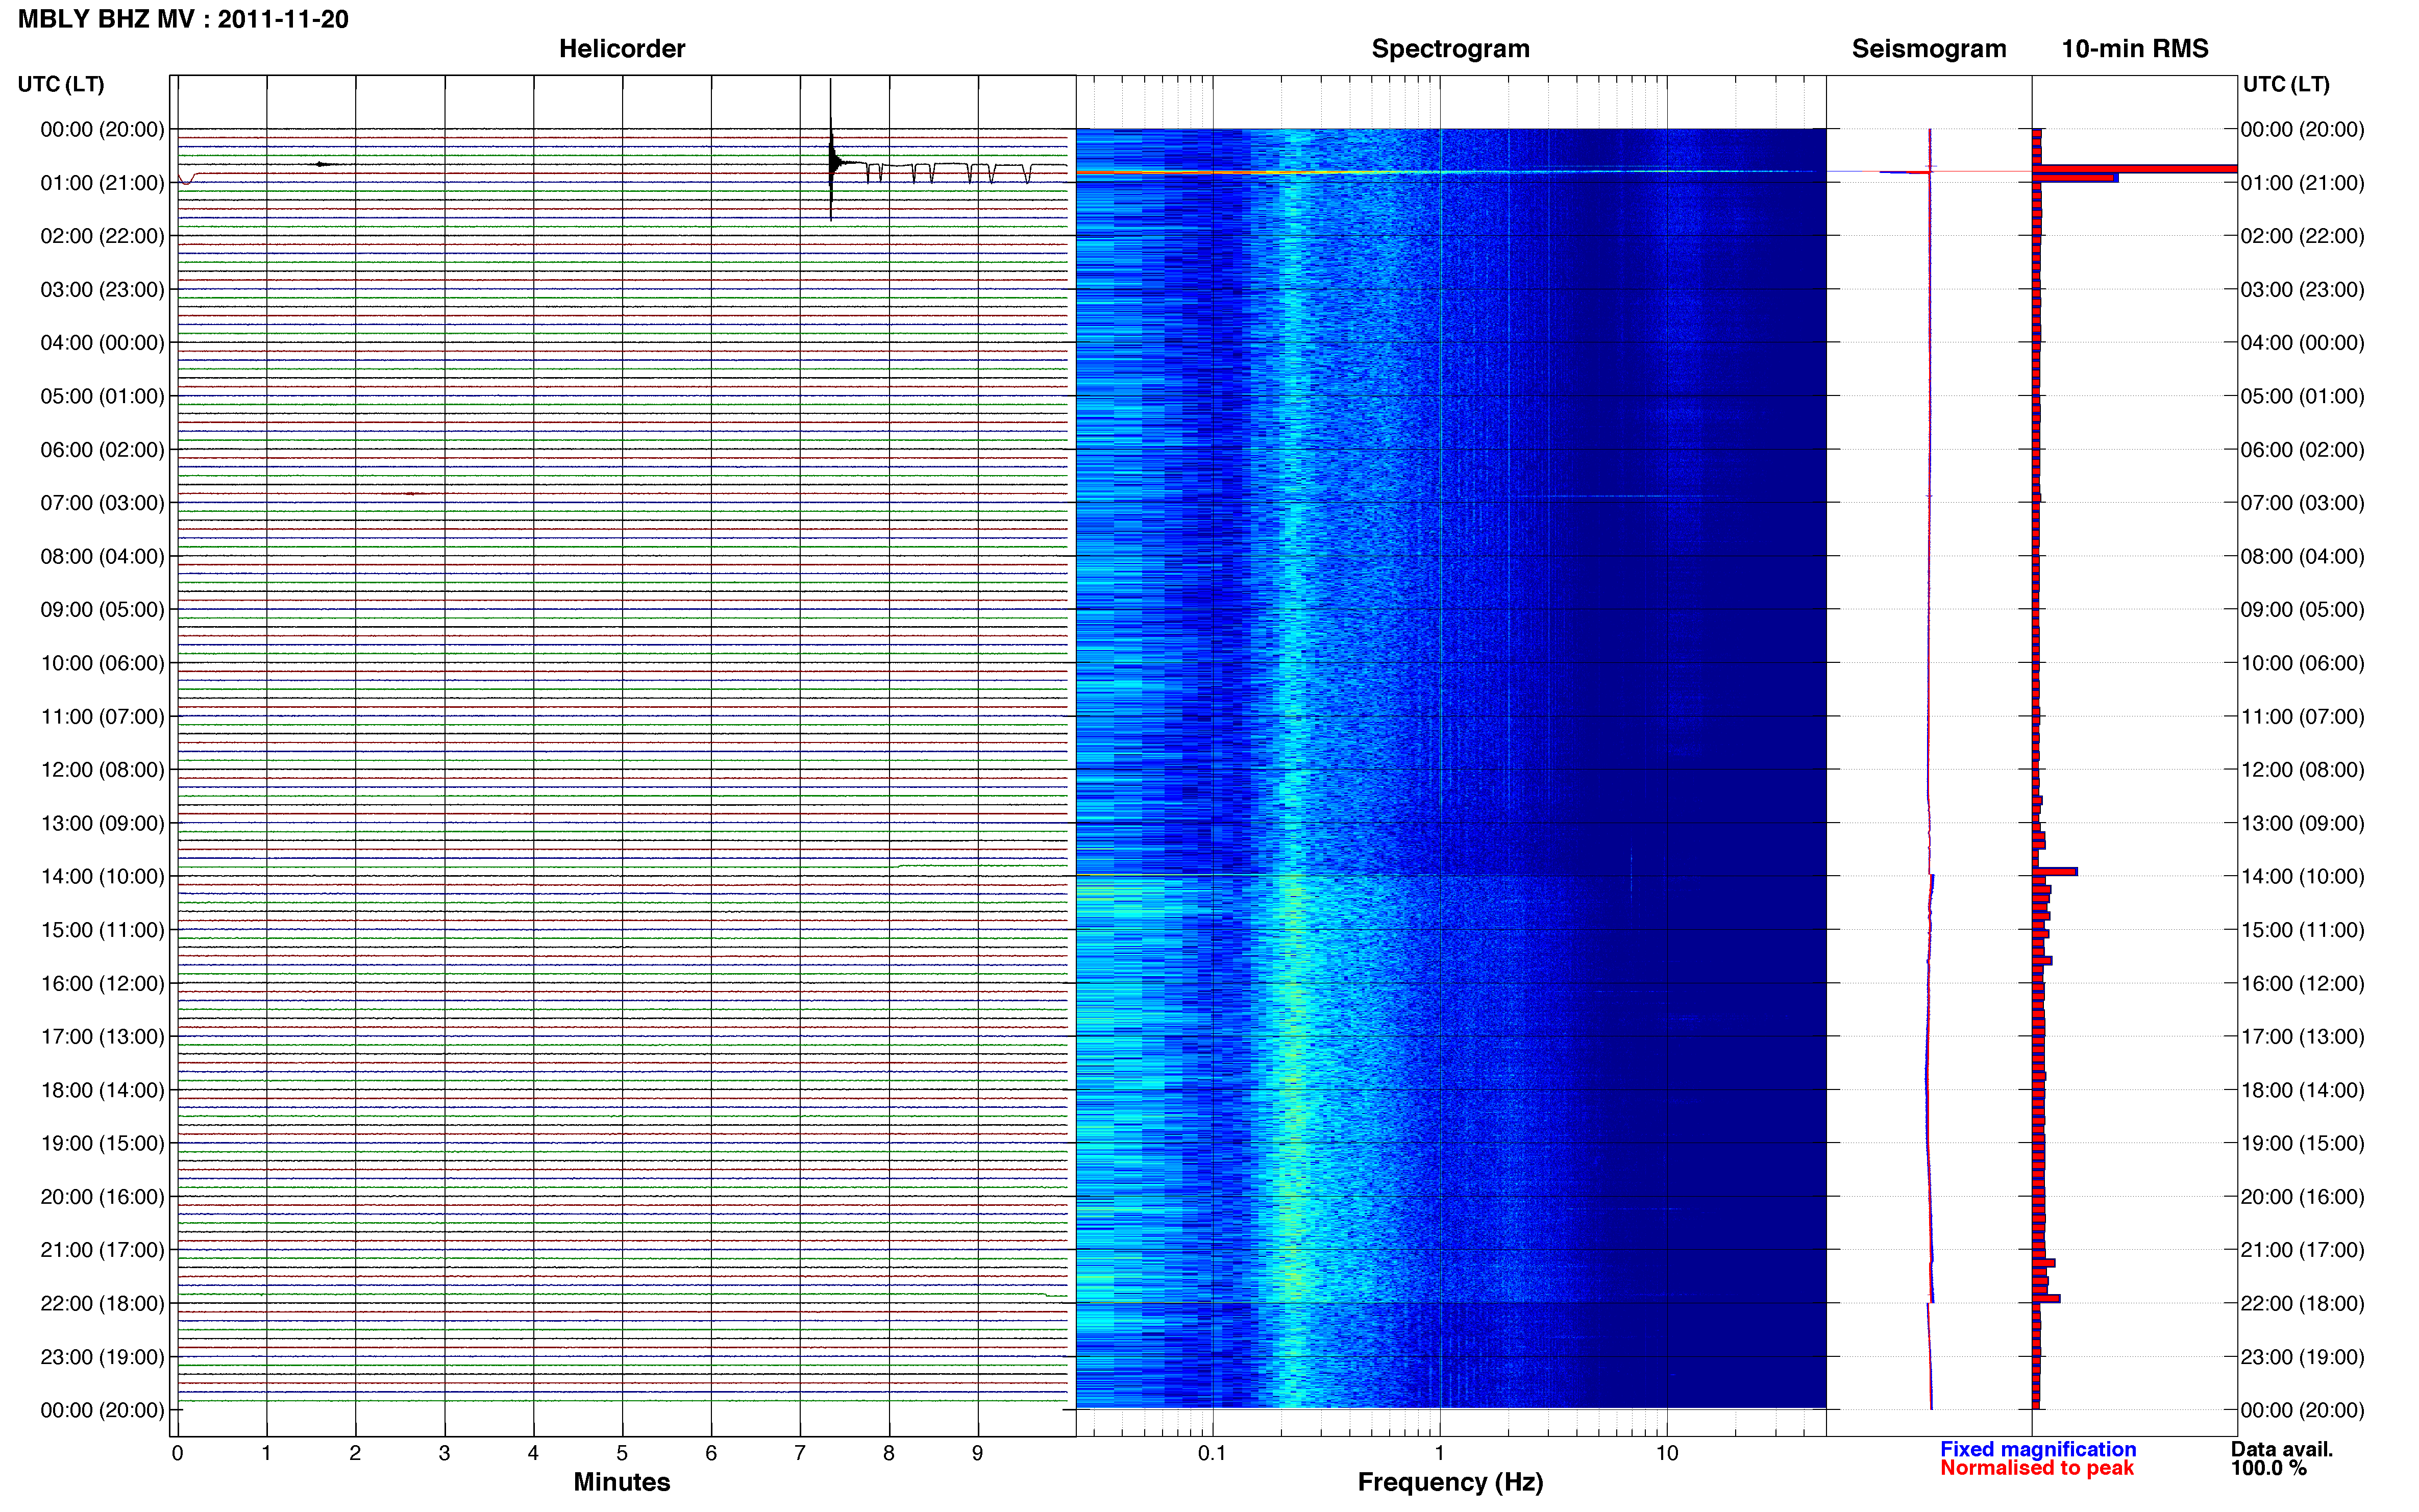Click the small black blip near minute 1.6 trace
This screenshot has width=2419, height=1512.
[322, 164]
